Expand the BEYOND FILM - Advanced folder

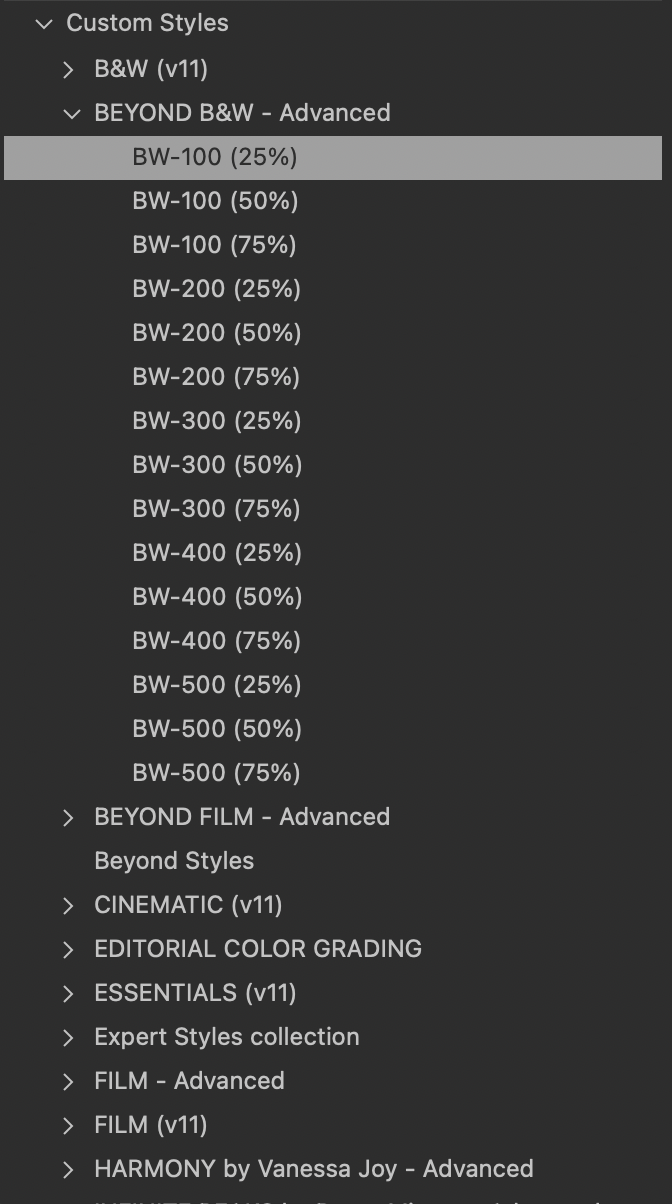pos(69,817)
